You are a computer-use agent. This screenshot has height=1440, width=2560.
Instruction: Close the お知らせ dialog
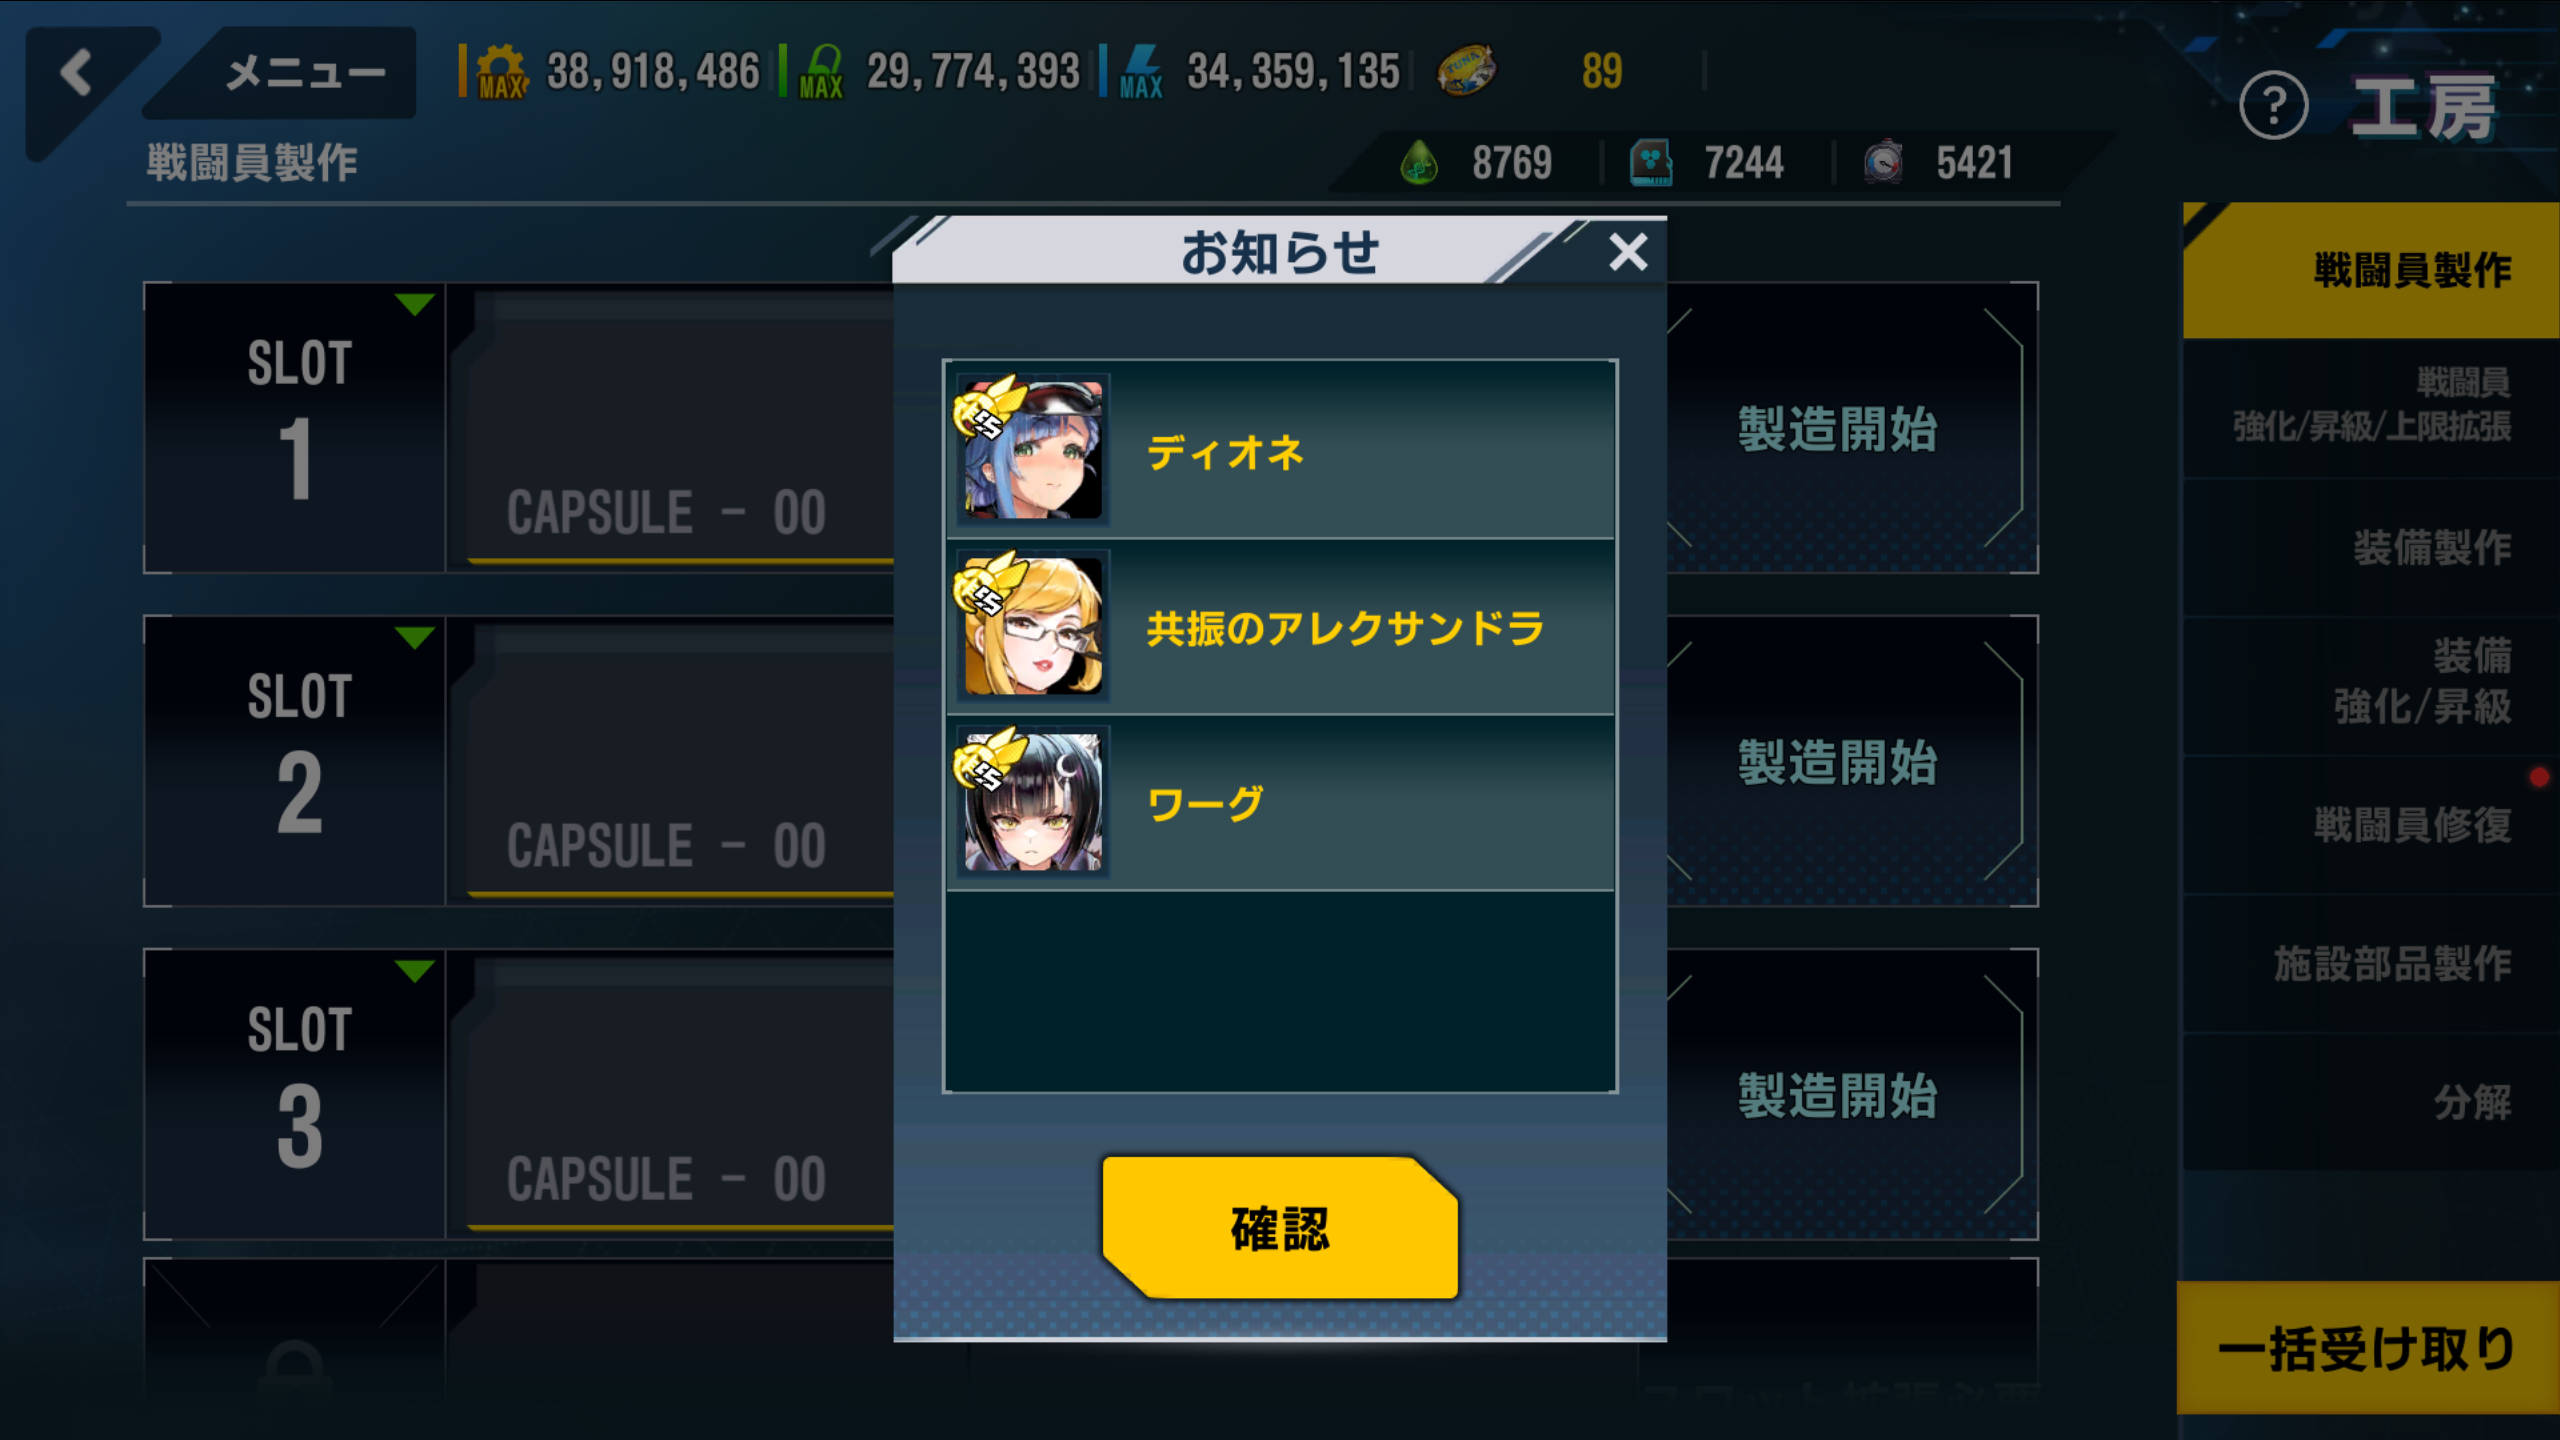[1628, 252]
